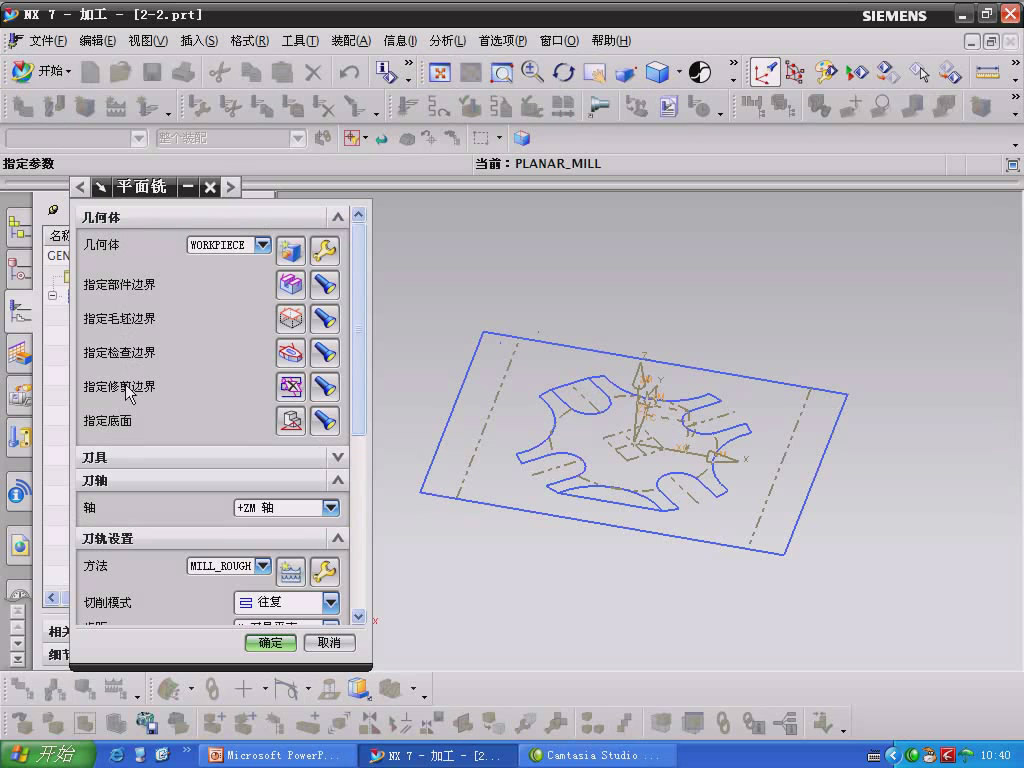Open the 几何体 WORKPIECE dropdown
This screenshot has height=768, width=1024.
pos(263,245)
